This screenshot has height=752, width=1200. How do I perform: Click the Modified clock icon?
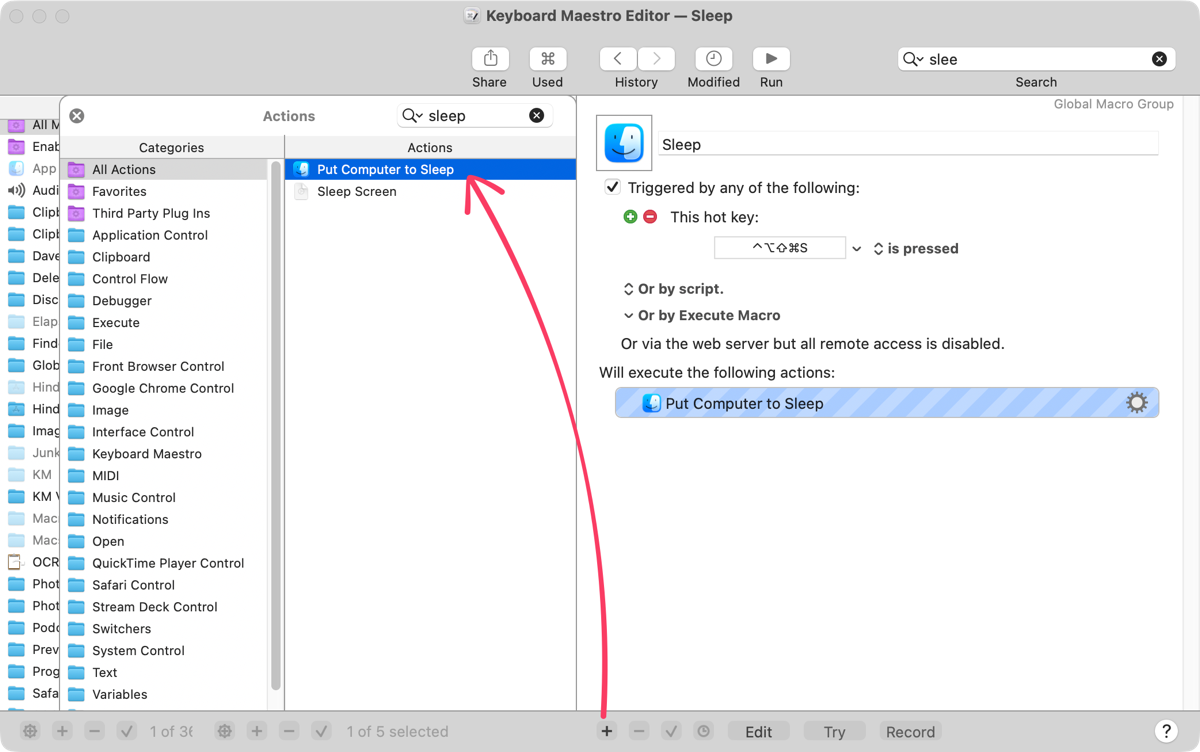coord(713,59)
